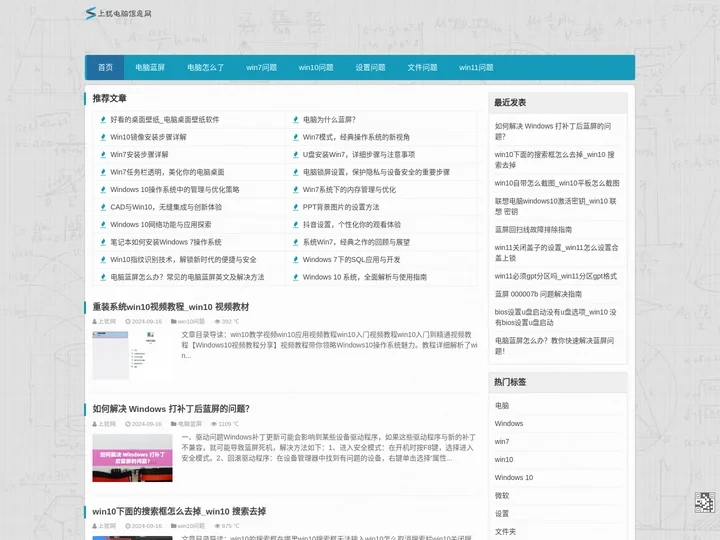This screenshot has height=540, width=720.
Task: Open sidebar post win10自带怎么截图_win10平板怎么截图
Action: point(557,183)
